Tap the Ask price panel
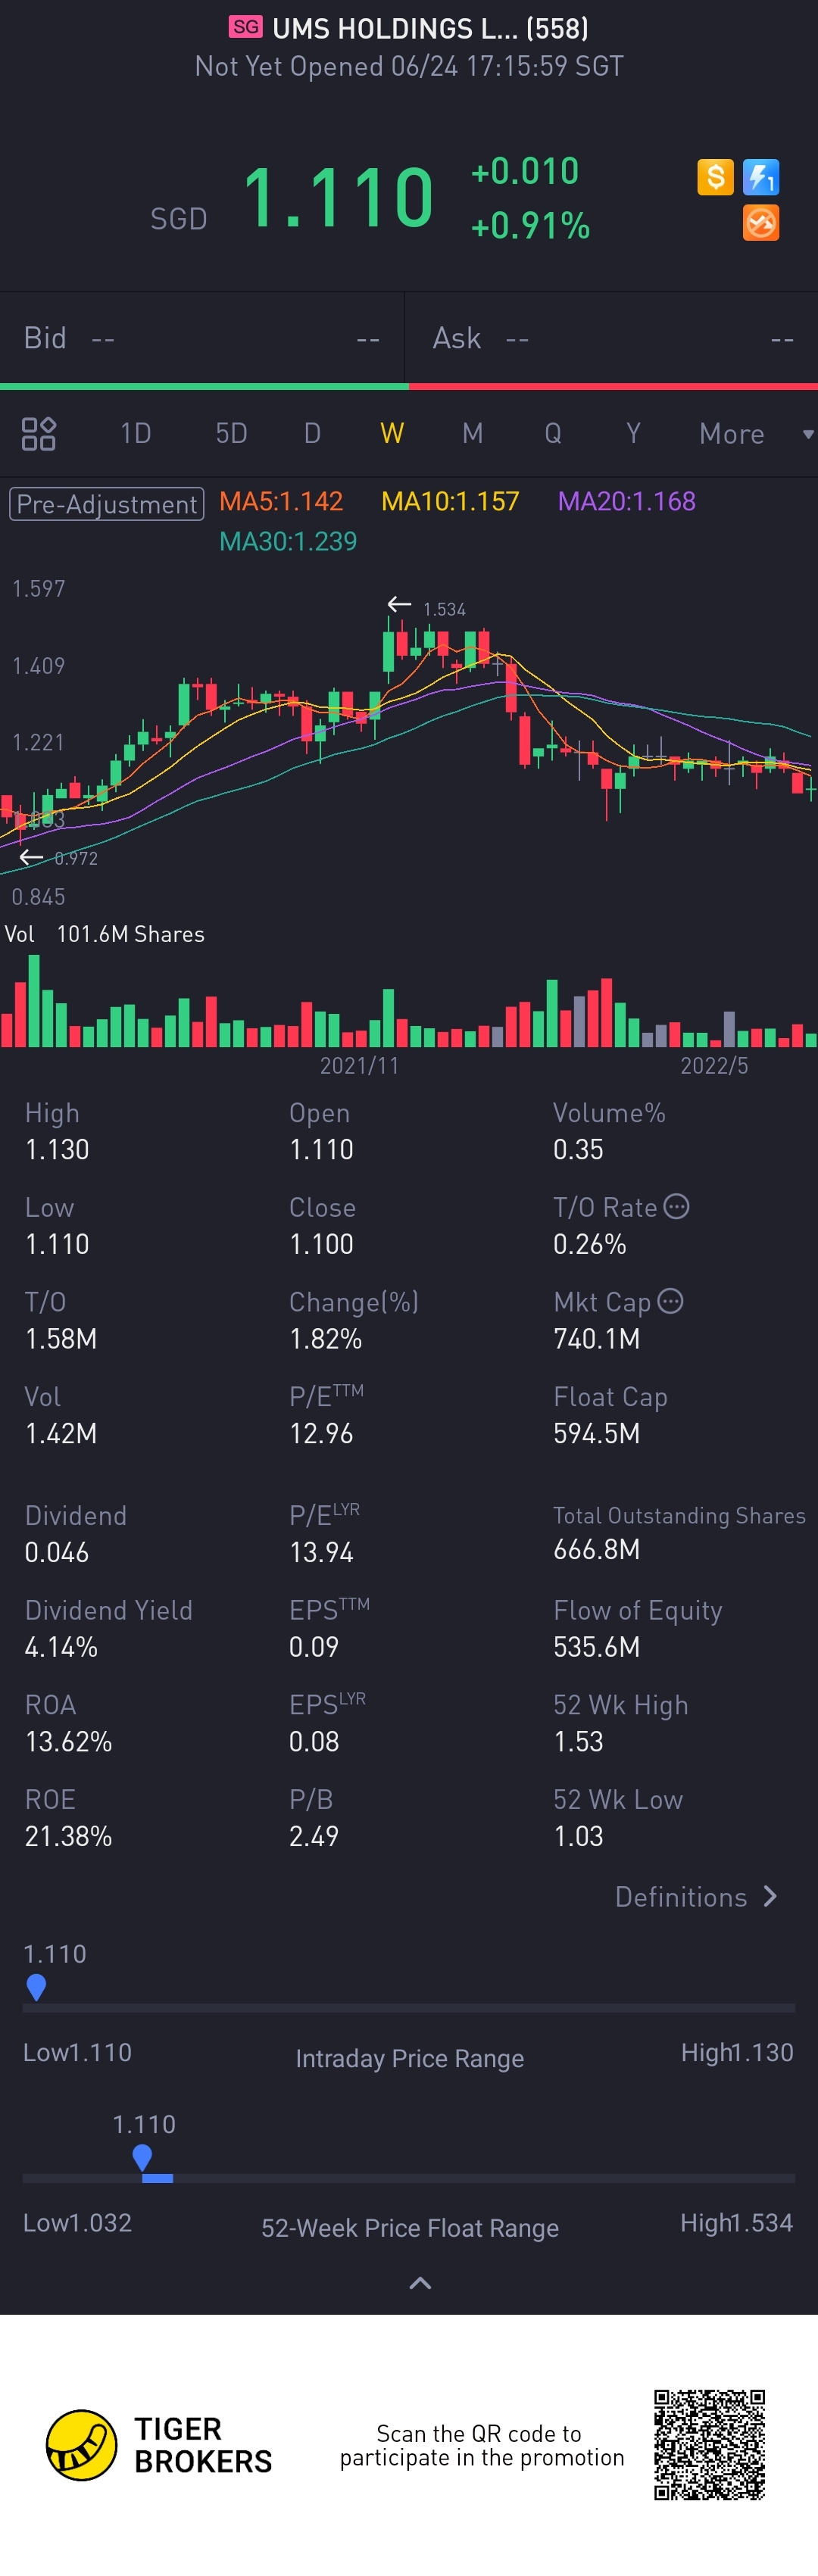818x2576 pixels. (612, 338)
